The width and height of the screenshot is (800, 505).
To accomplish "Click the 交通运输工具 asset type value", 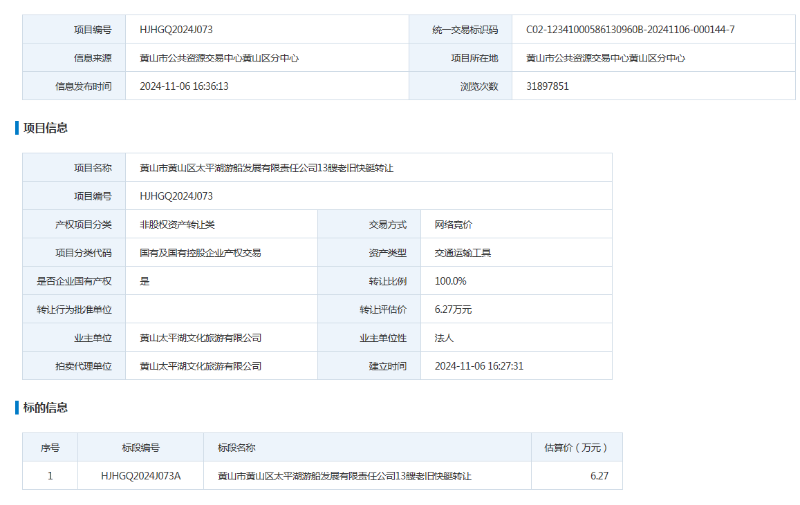I will [x=462, y=253].
